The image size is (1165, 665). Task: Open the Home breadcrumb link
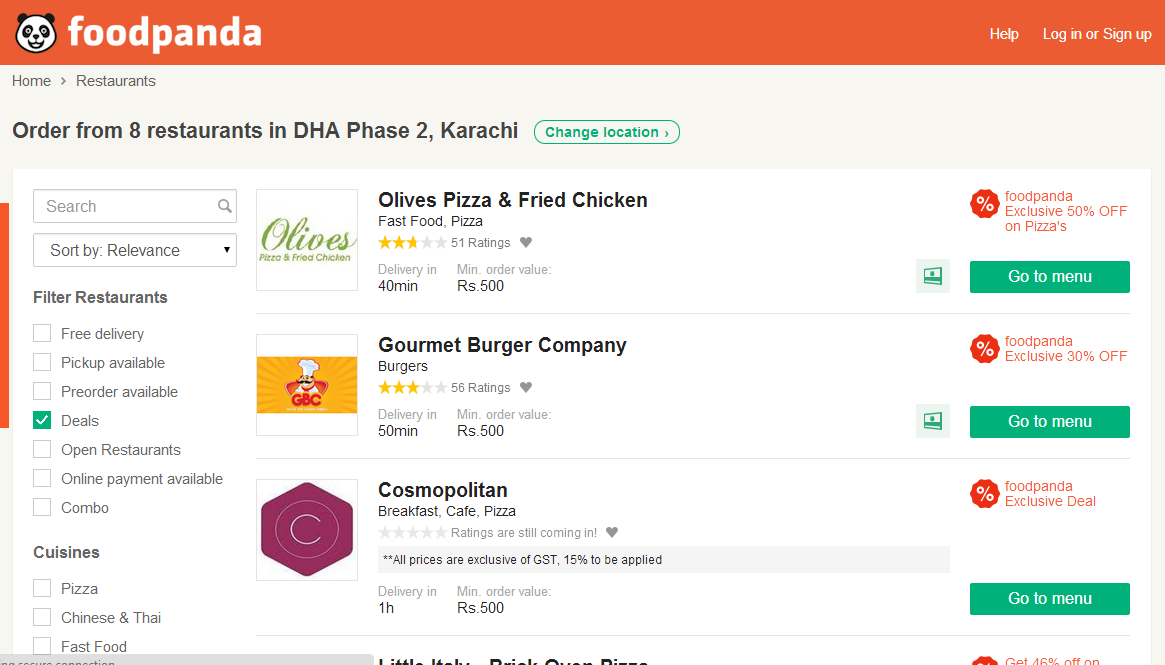pyautogui.click(x=31, y=81)
